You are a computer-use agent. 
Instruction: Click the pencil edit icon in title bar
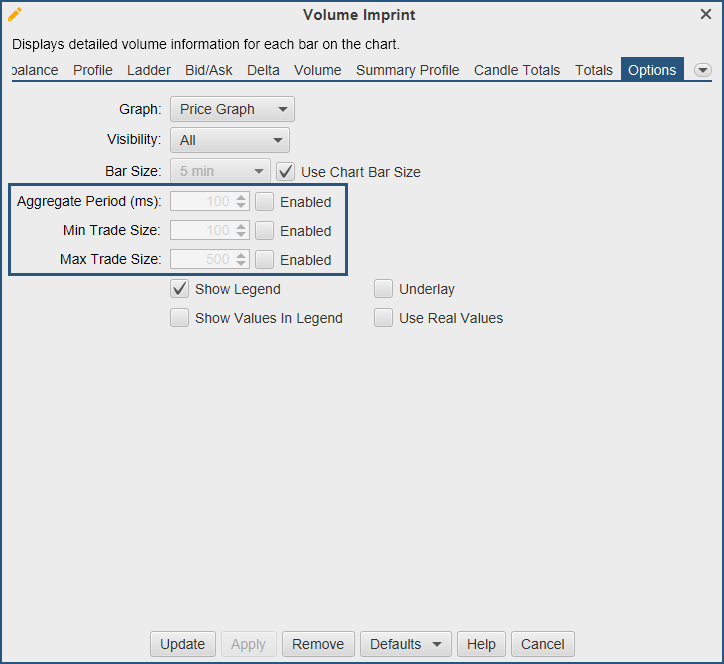point(15,15)
